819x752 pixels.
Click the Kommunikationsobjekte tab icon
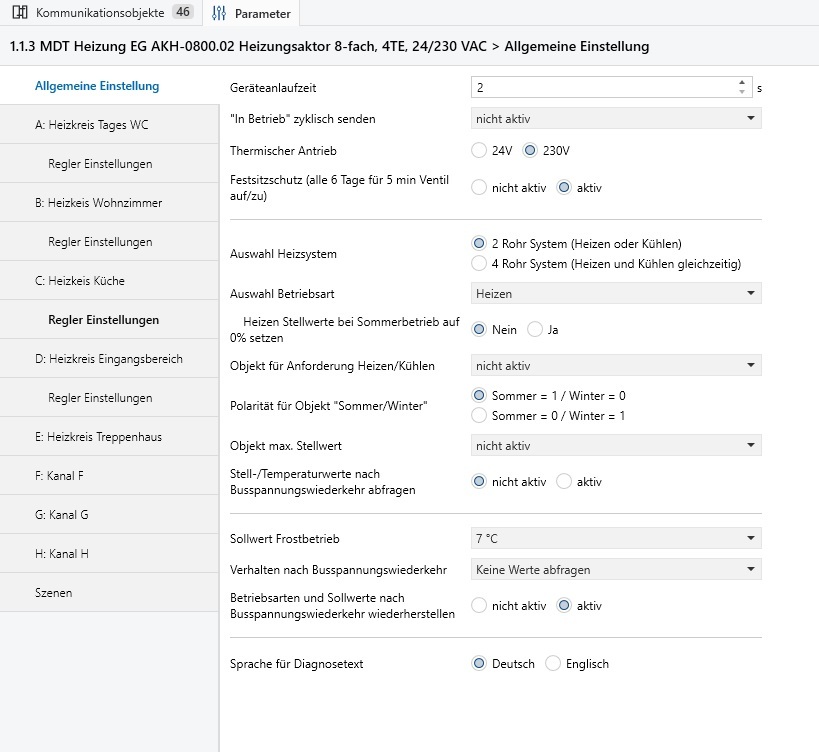click(19, 13)
